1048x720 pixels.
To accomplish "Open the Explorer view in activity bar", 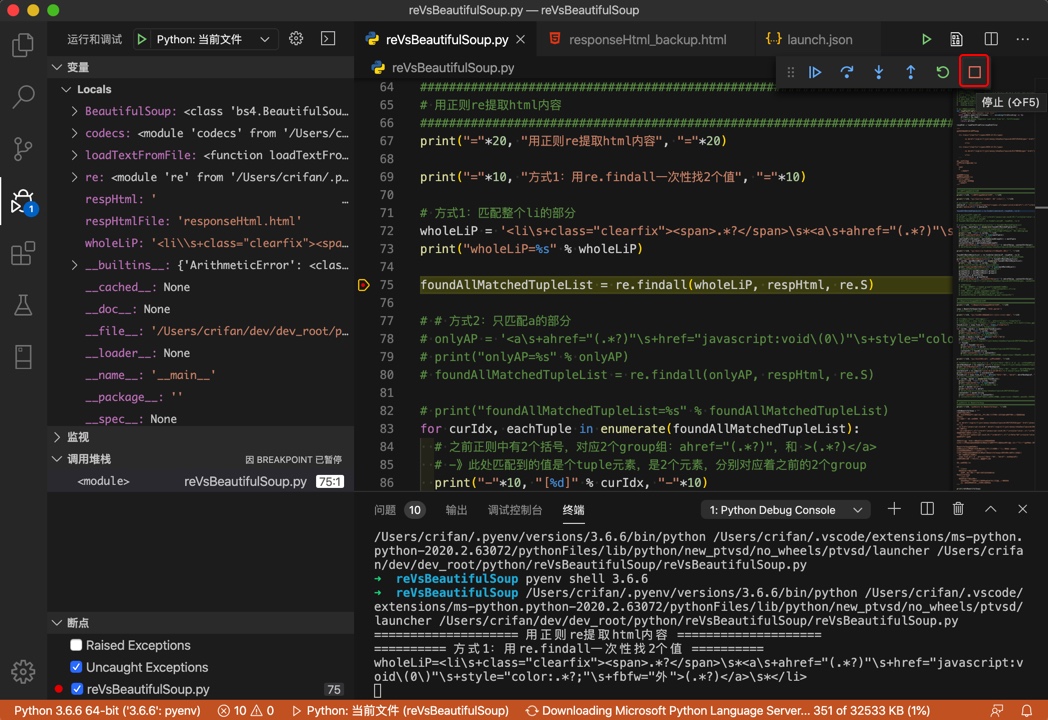I will [23, 45].
